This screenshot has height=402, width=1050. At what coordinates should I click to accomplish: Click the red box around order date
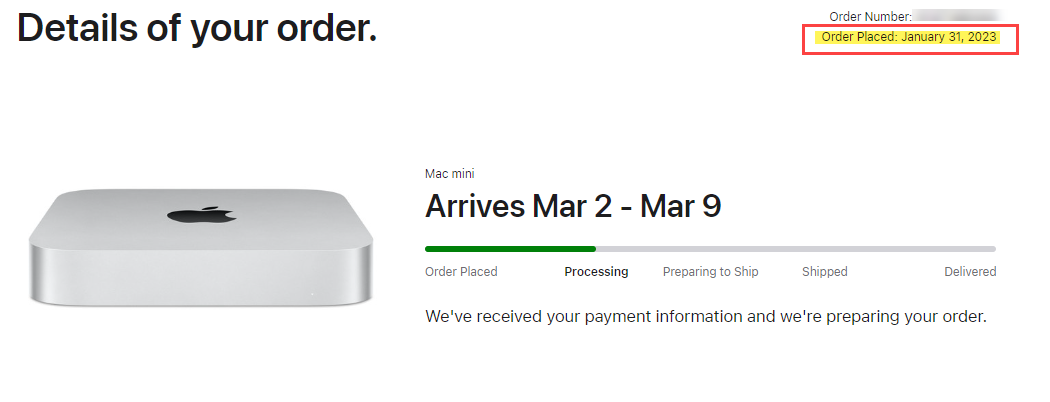point(910,40)
